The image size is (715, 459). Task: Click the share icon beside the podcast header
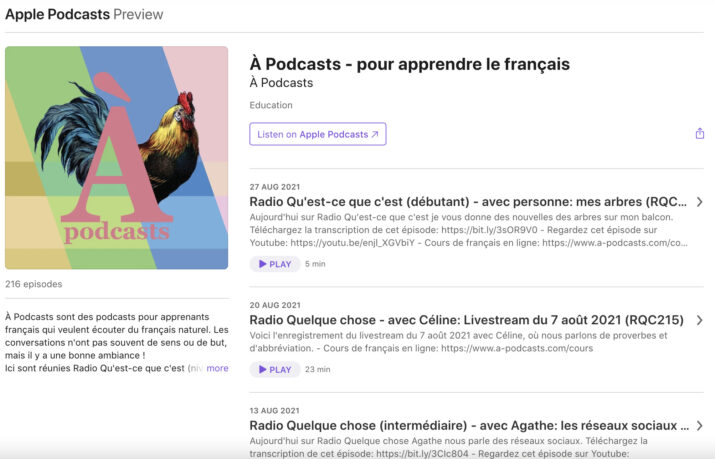click(699, 134)
